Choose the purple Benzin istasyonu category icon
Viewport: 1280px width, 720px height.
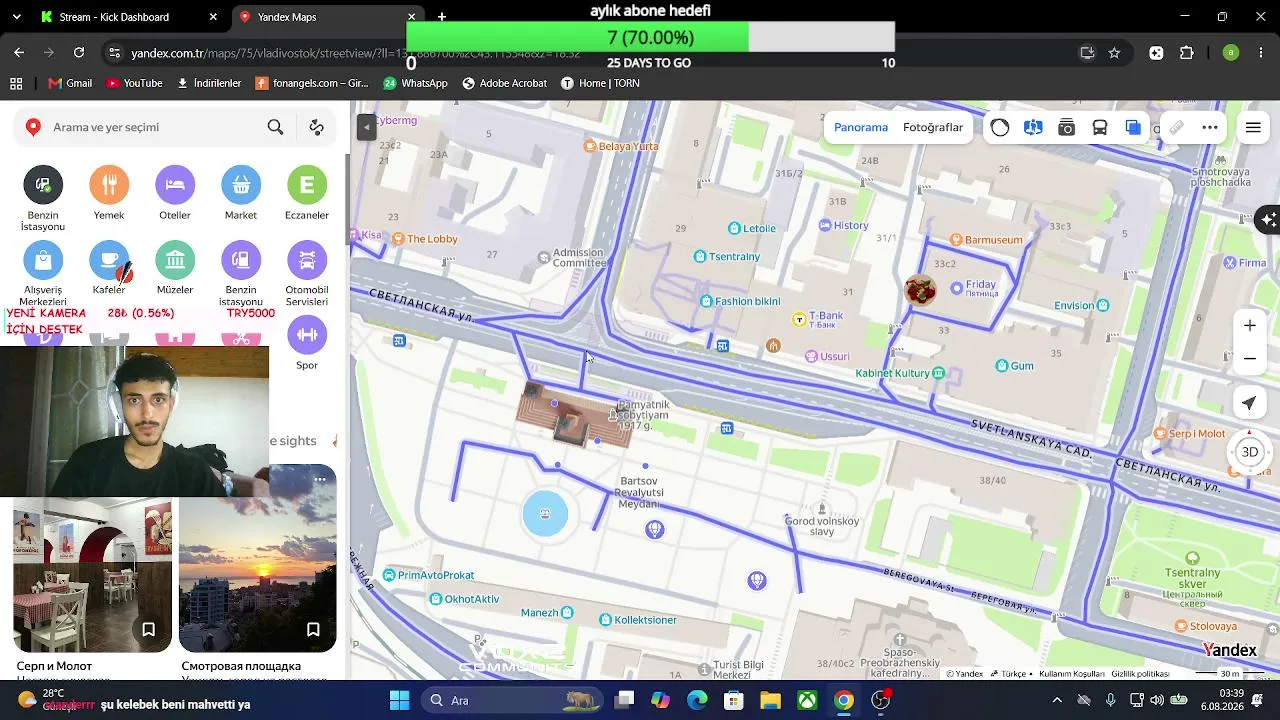[241, 261]
